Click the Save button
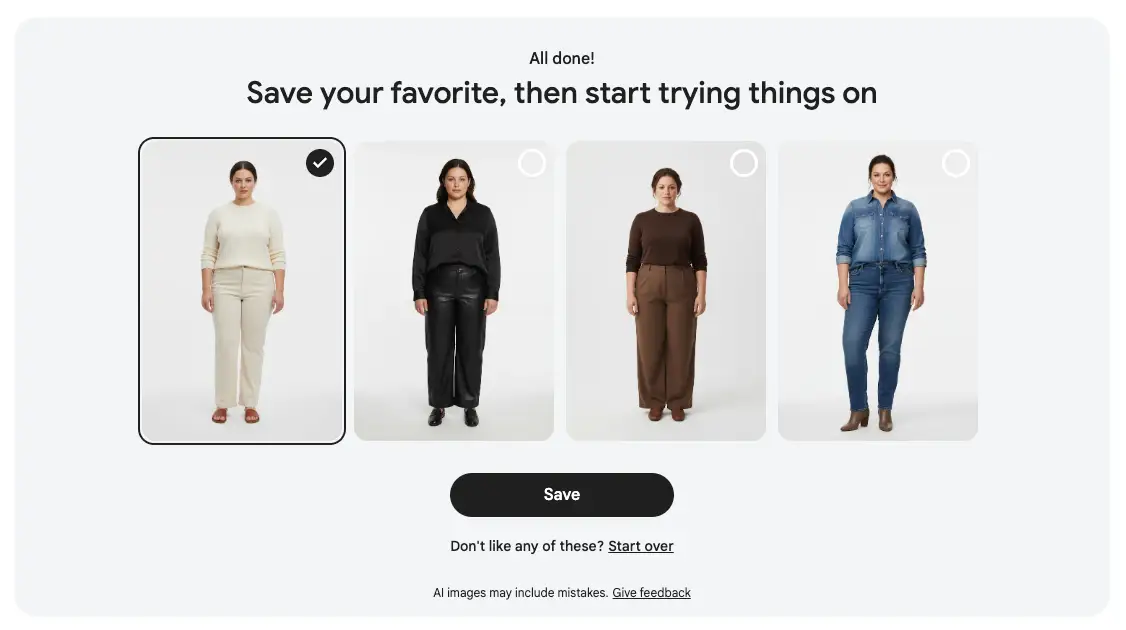 tap(562, 495)
